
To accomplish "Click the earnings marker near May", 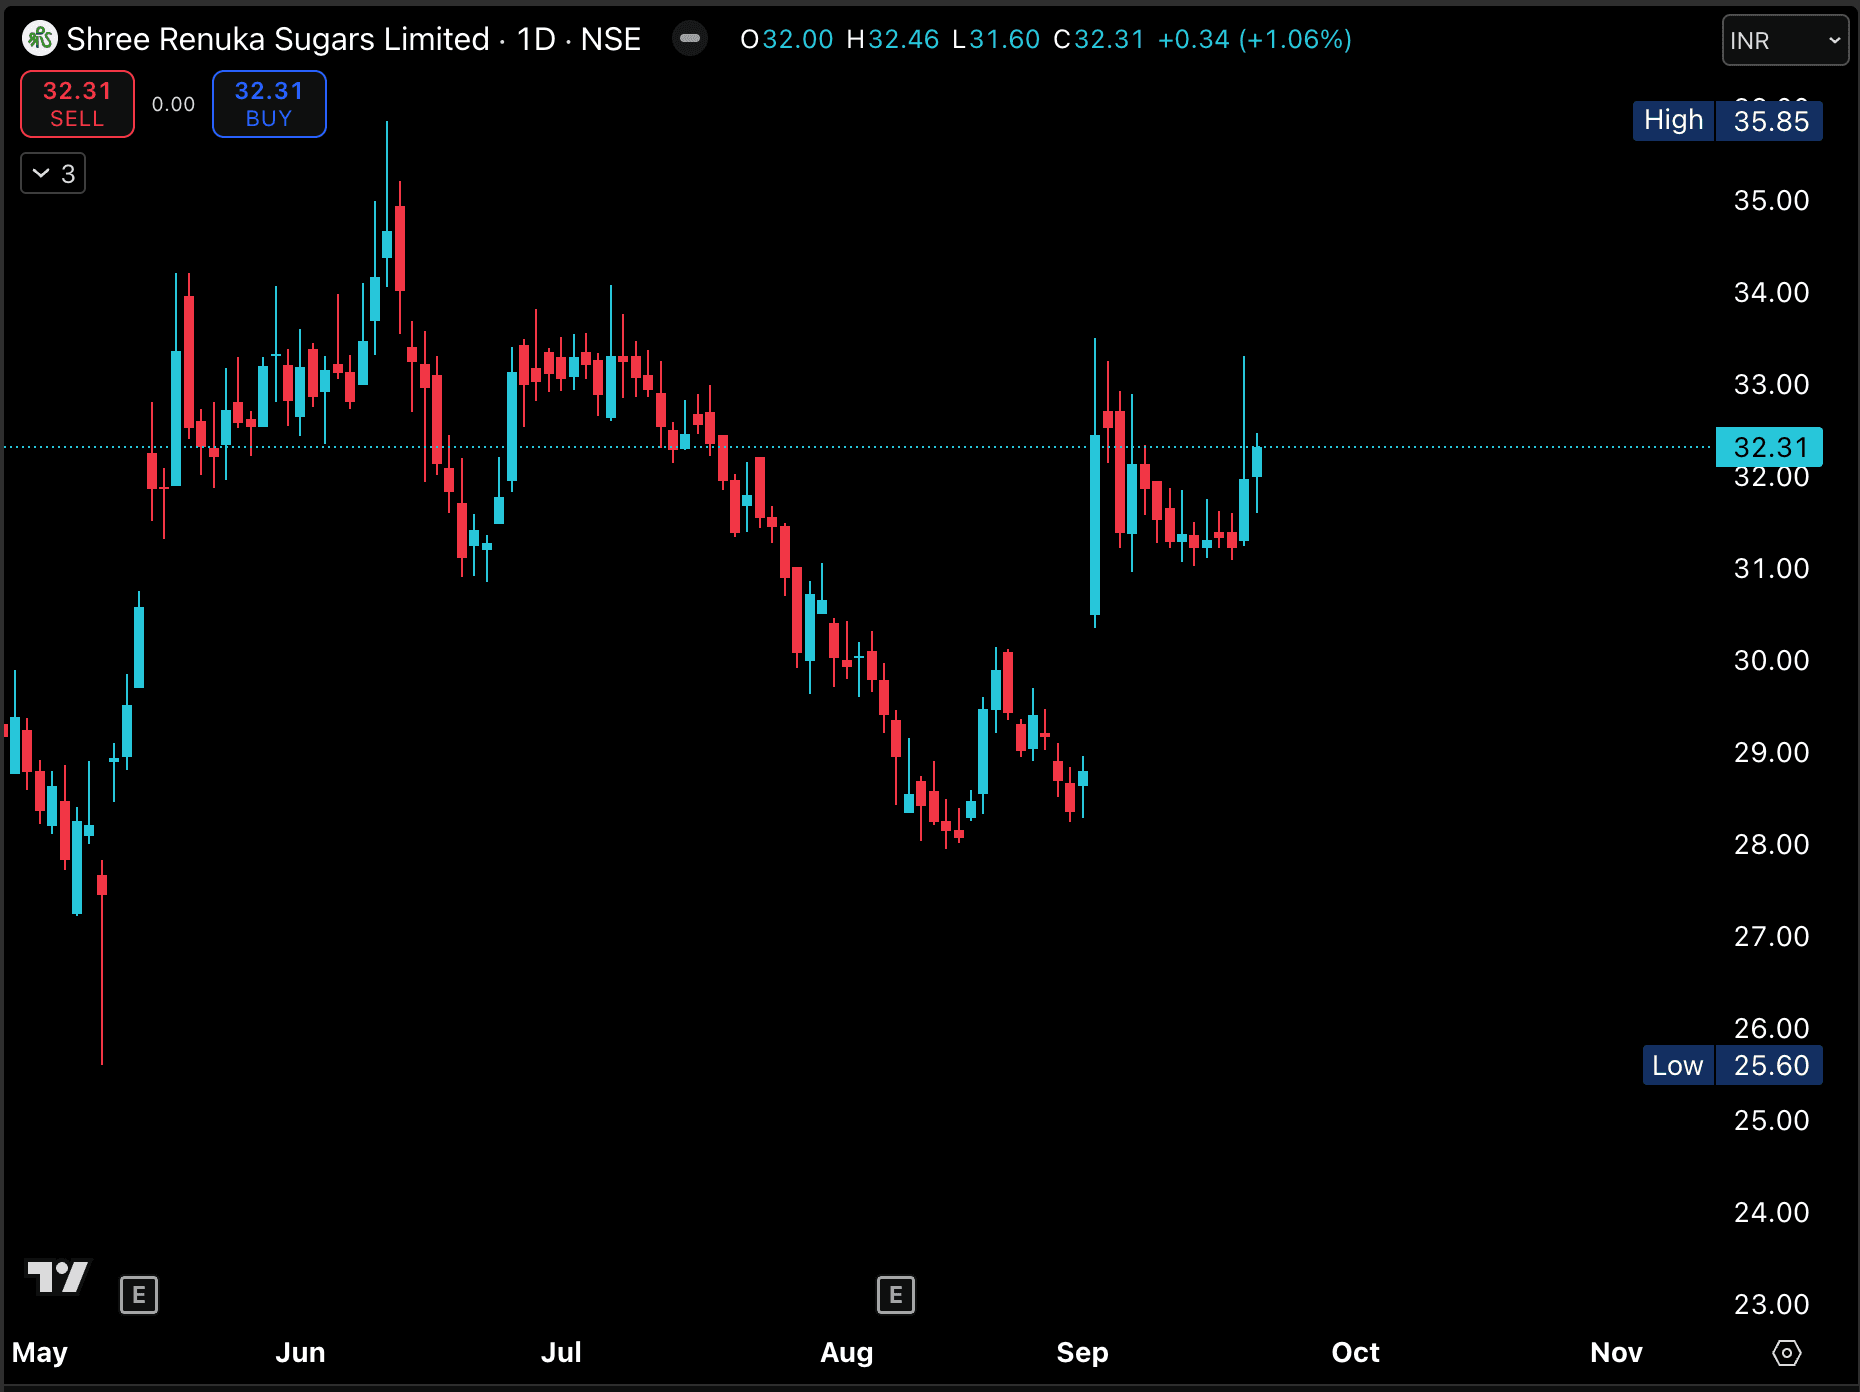I will 139,1295.
